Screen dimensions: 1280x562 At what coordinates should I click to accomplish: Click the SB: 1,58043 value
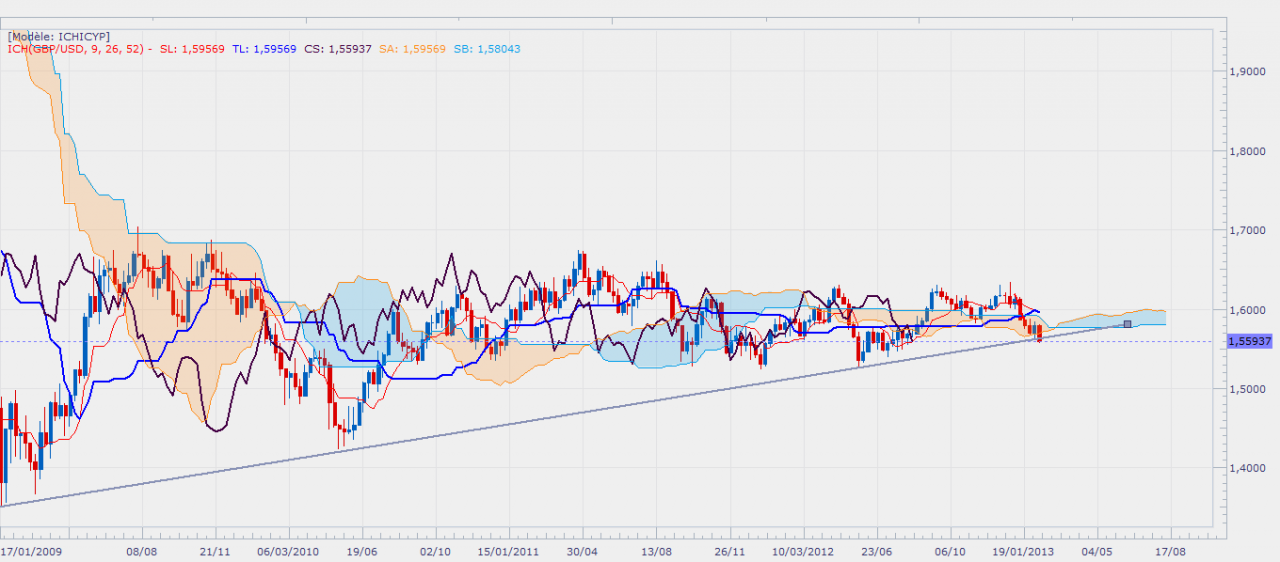487,48
